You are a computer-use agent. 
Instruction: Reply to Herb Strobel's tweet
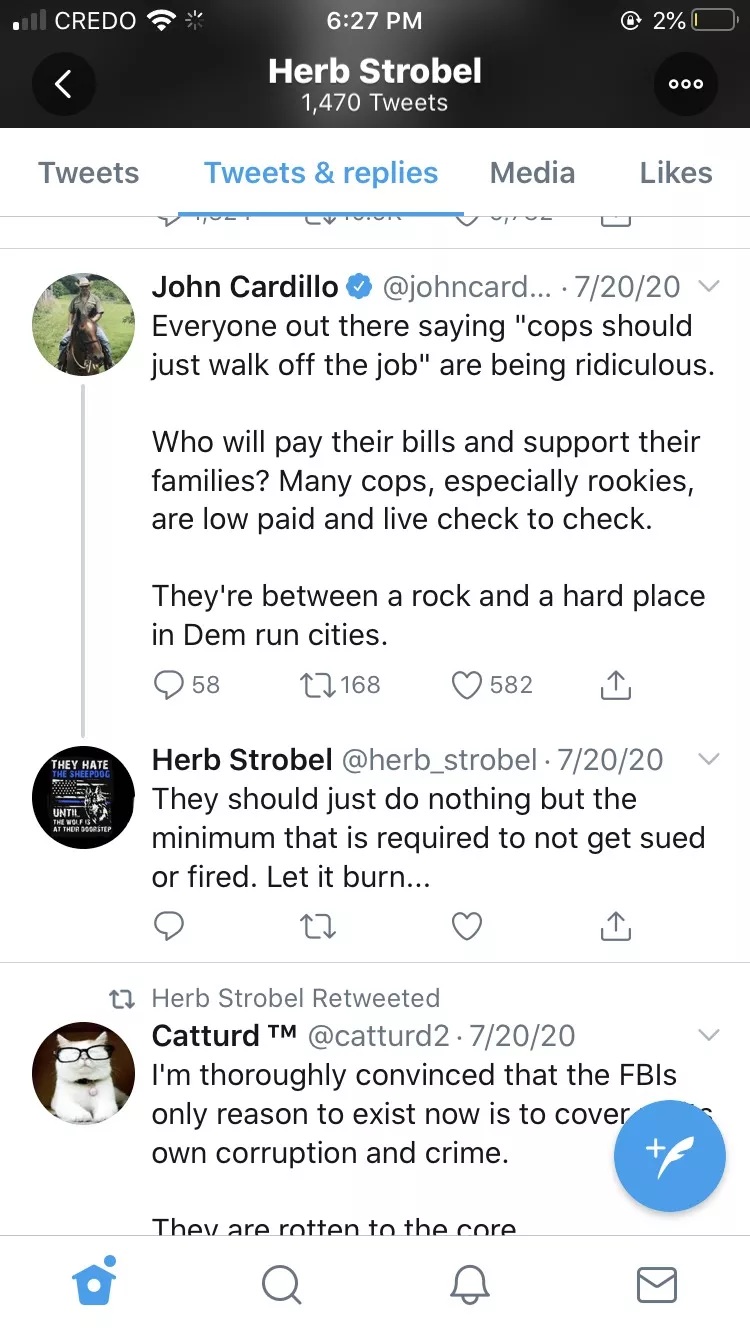pyautogui.click(x=170, y=927)
